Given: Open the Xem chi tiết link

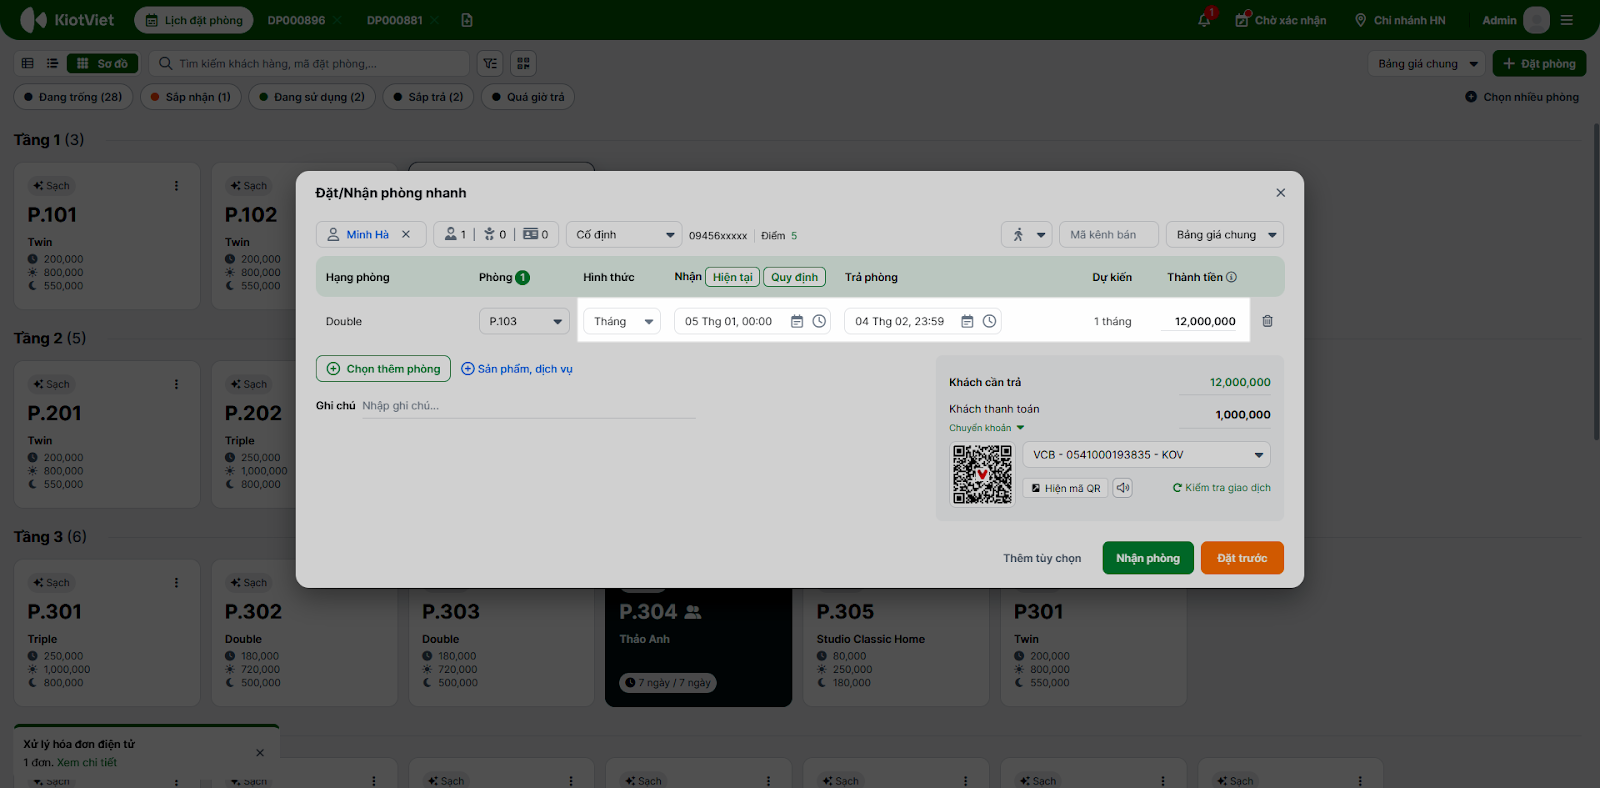Looking at the screenshot, I should 87,762.
